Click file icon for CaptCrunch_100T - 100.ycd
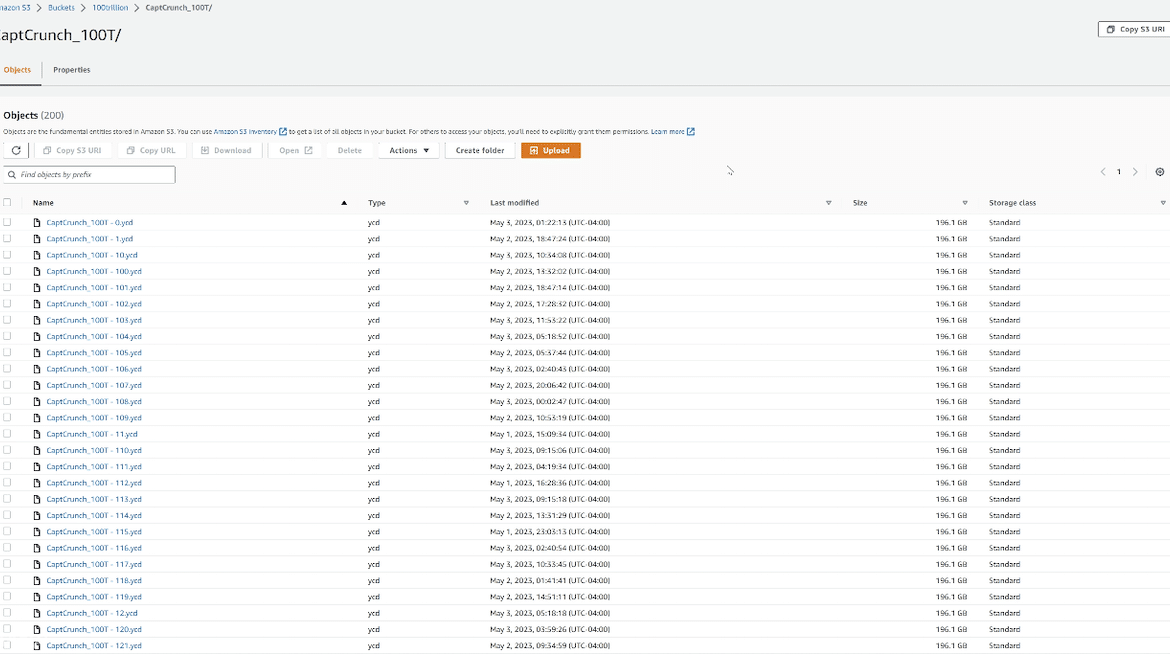The image size is (1170, 654). (37, 272)
